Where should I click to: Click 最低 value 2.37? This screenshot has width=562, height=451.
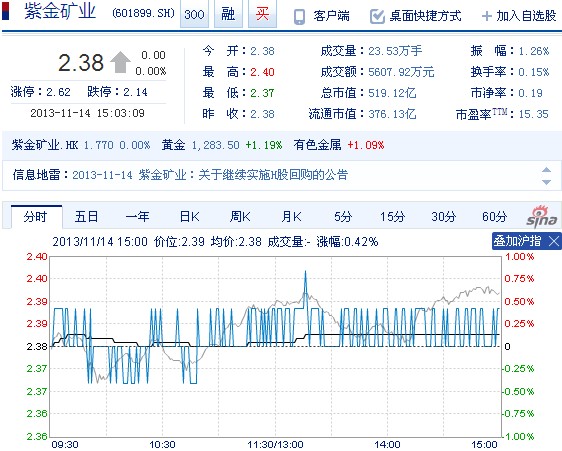point(262,93)
